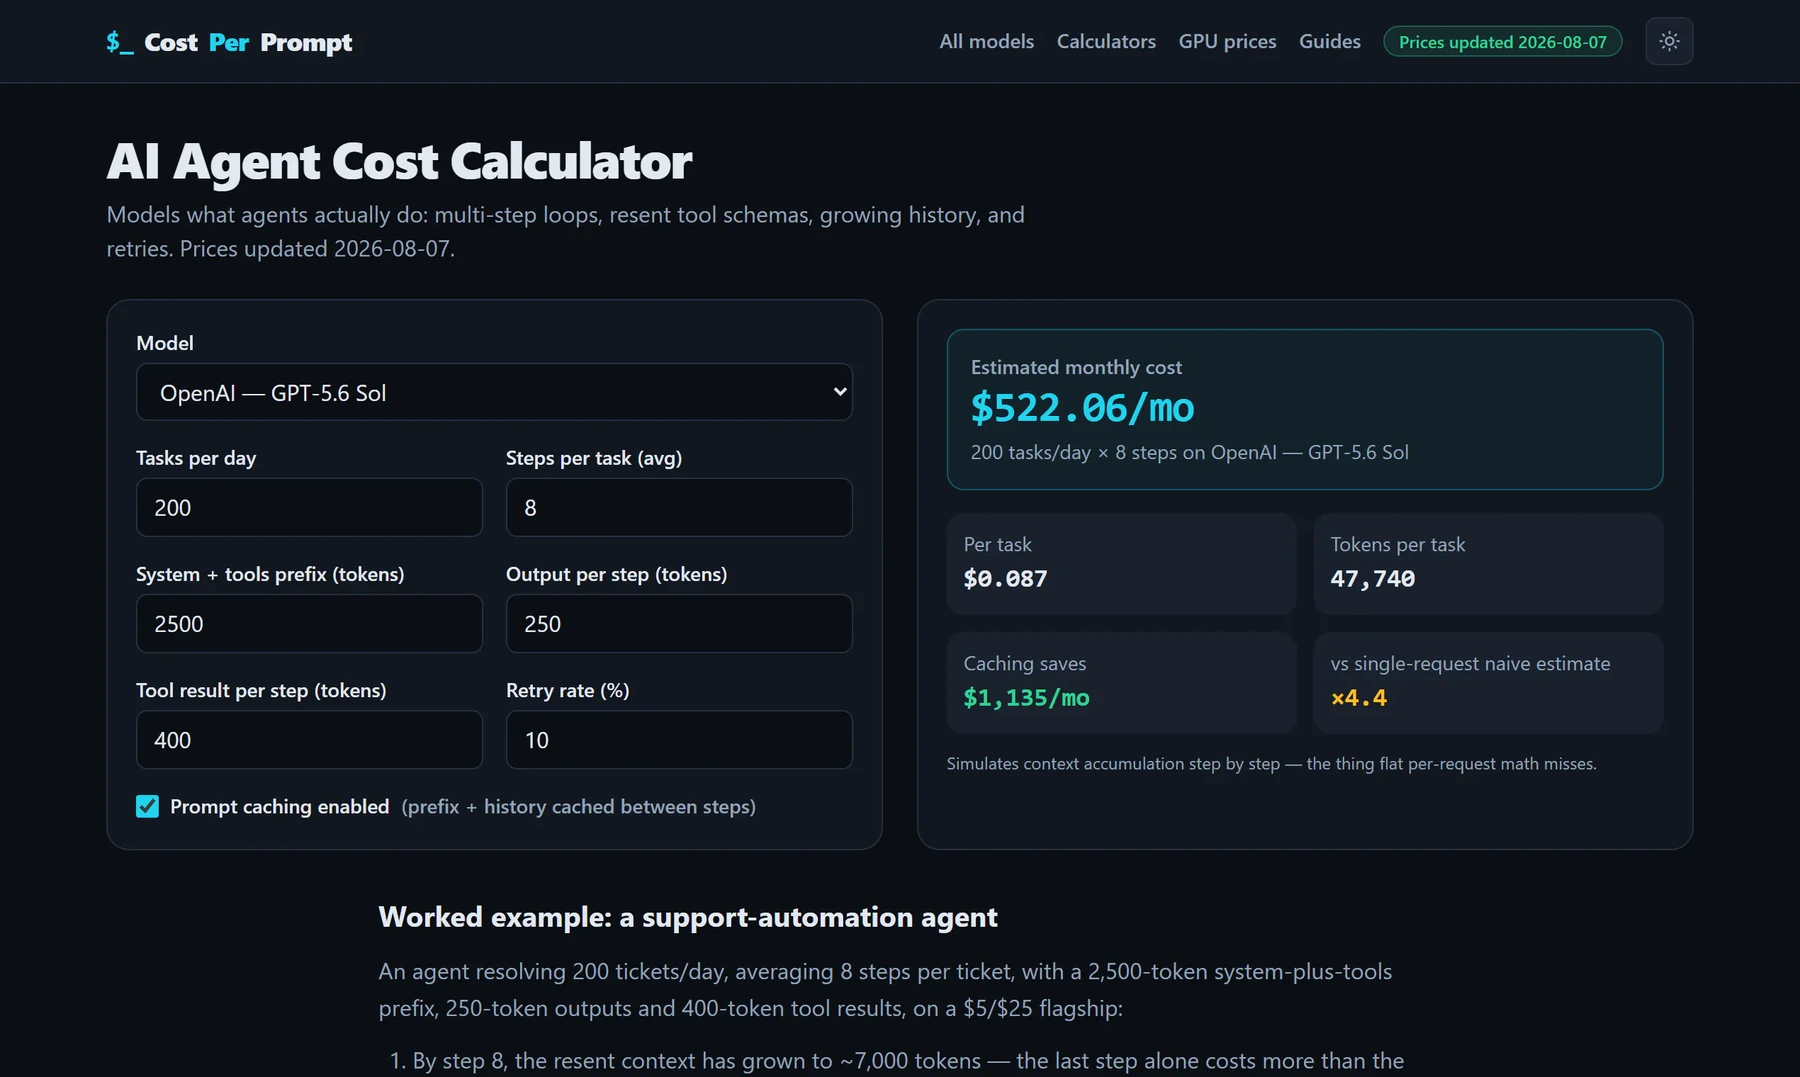The width and height of the screenshot is (1800, 1077).
Task: Click into the Retry rate field
Action: coord(679,739)
